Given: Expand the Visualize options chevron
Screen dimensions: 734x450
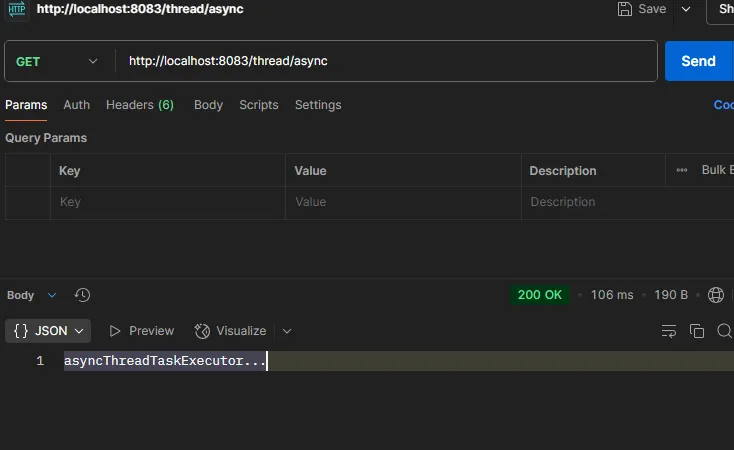Looking at the screenshot, I should click(x=287, y=332).
